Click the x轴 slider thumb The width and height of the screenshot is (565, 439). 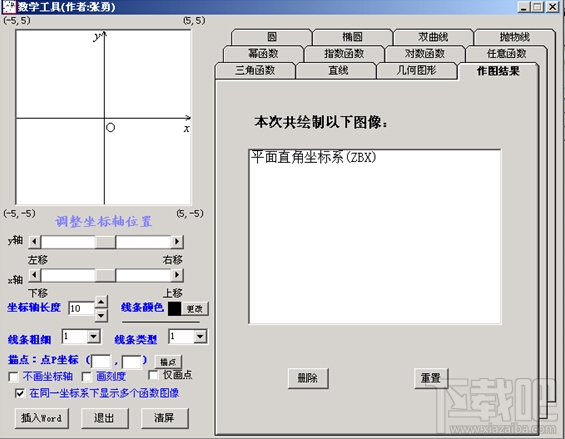tap(105, 275)
